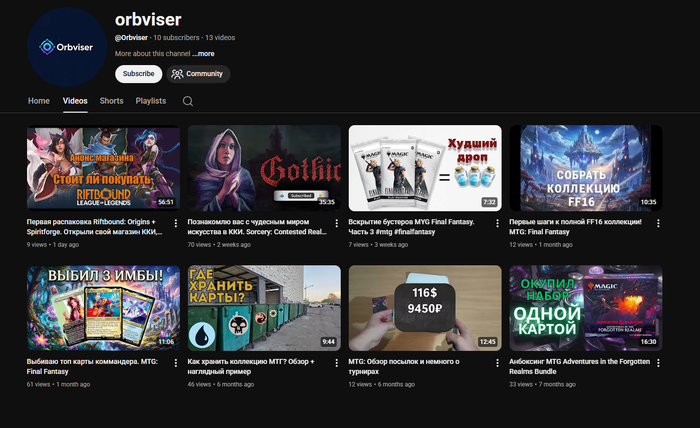Go to the Playlists tab
Screen dimensions: 700x428
tap(151, 101)
